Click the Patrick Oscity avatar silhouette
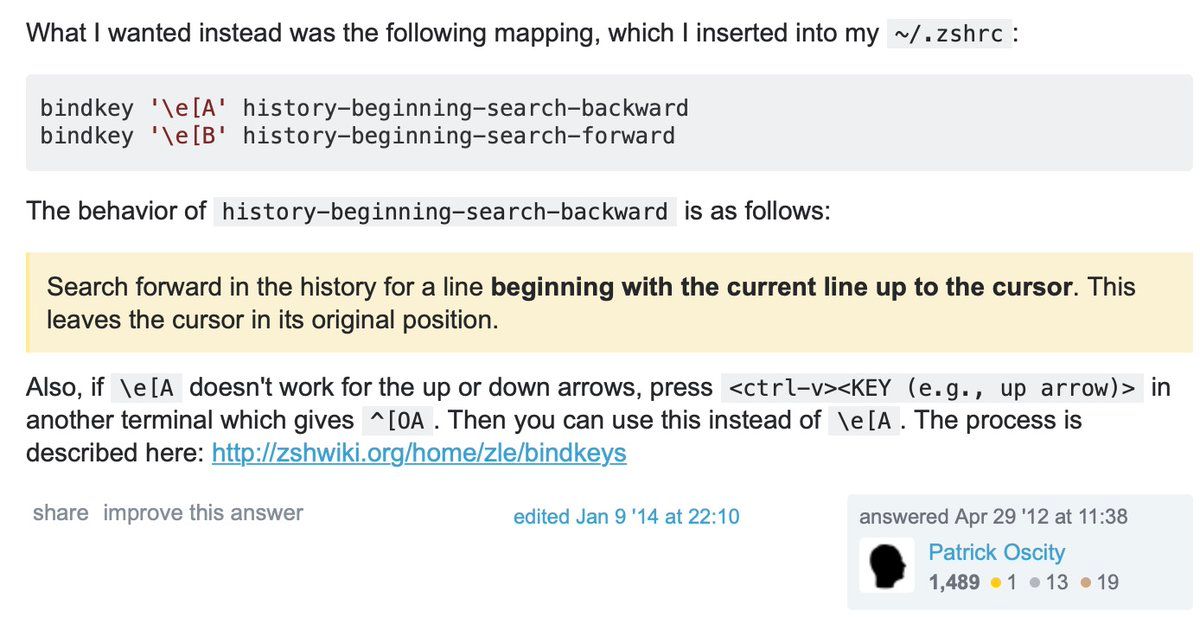Viewport: 1200px width, 617px height. click(888, 566)
